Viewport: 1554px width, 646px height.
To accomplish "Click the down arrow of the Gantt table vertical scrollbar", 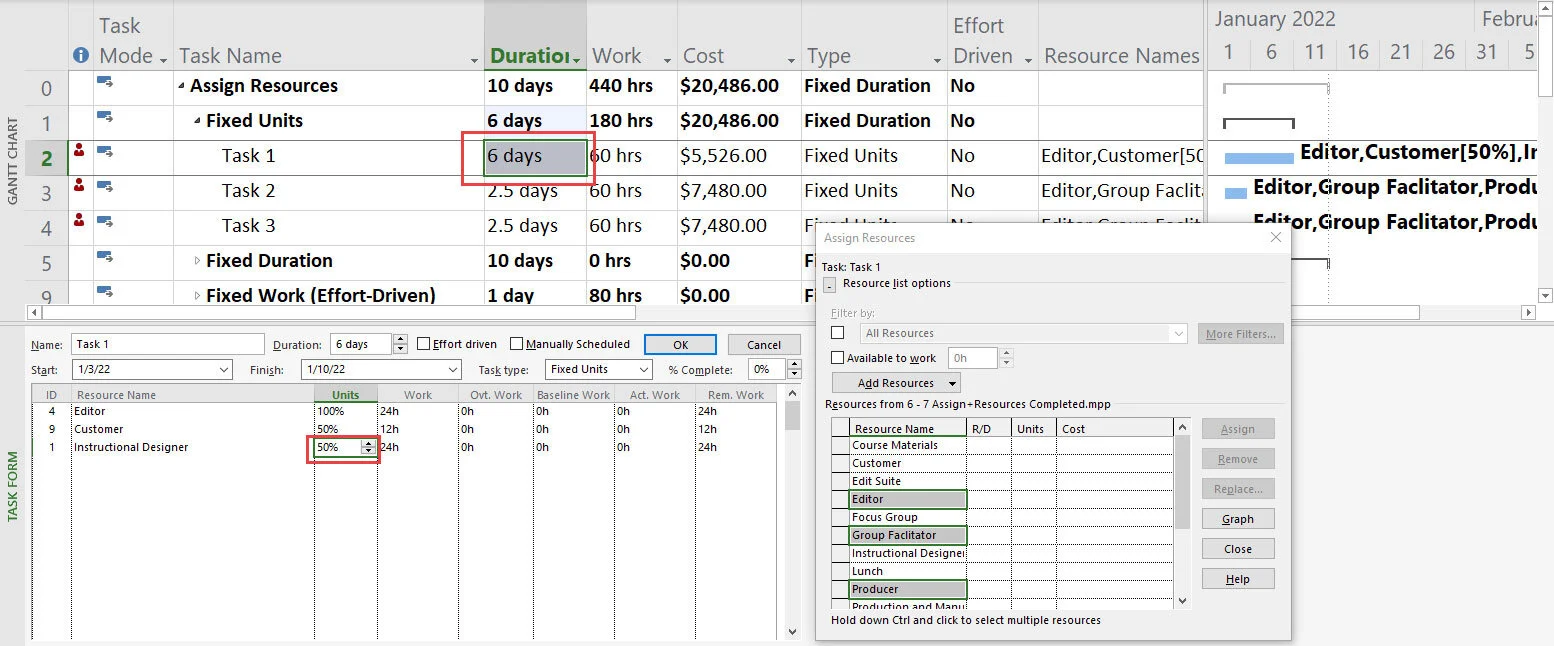I will coord(1546,296).
